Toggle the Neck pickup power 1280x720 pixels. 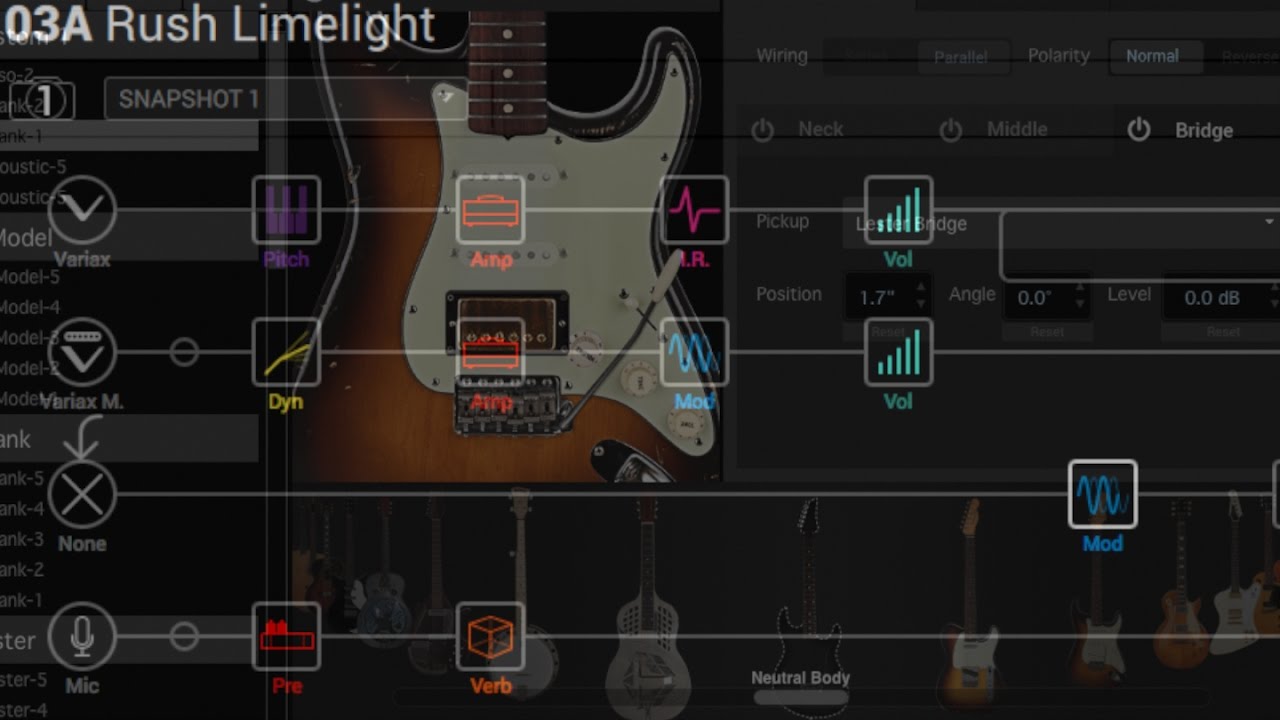coord(762,130)
